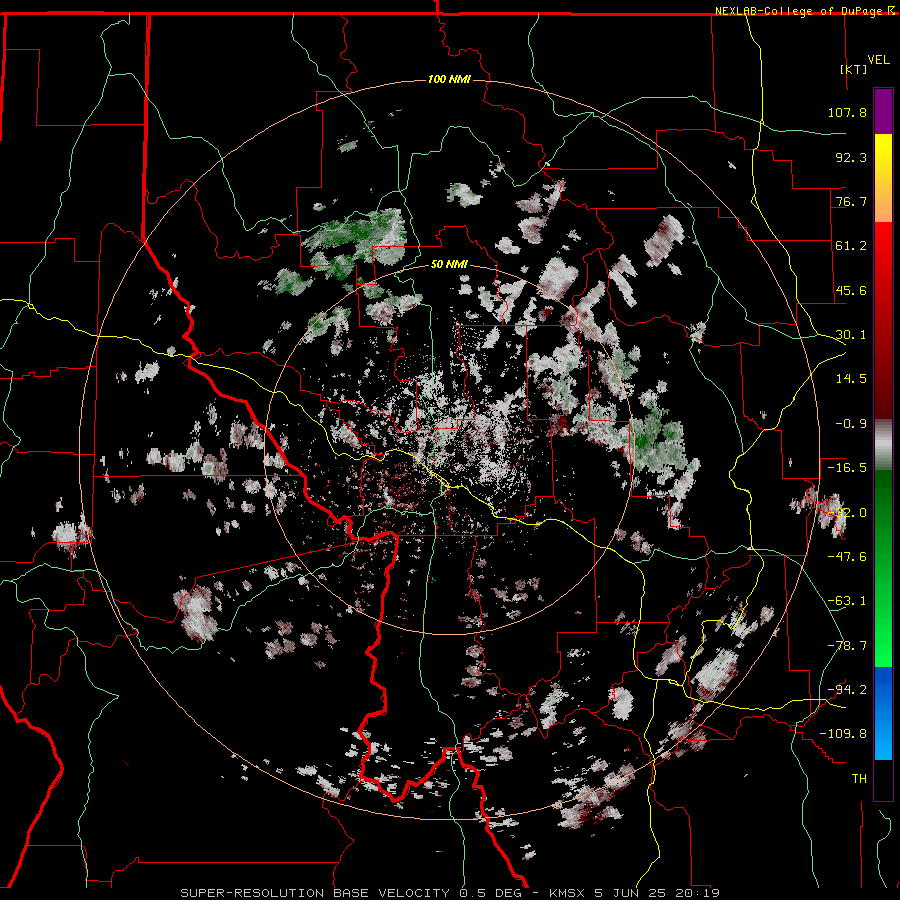Image resolution: width=900 pixels, height=900 pixels.
Task: Select the 61.2 velocity scale value
Action: 851,246
